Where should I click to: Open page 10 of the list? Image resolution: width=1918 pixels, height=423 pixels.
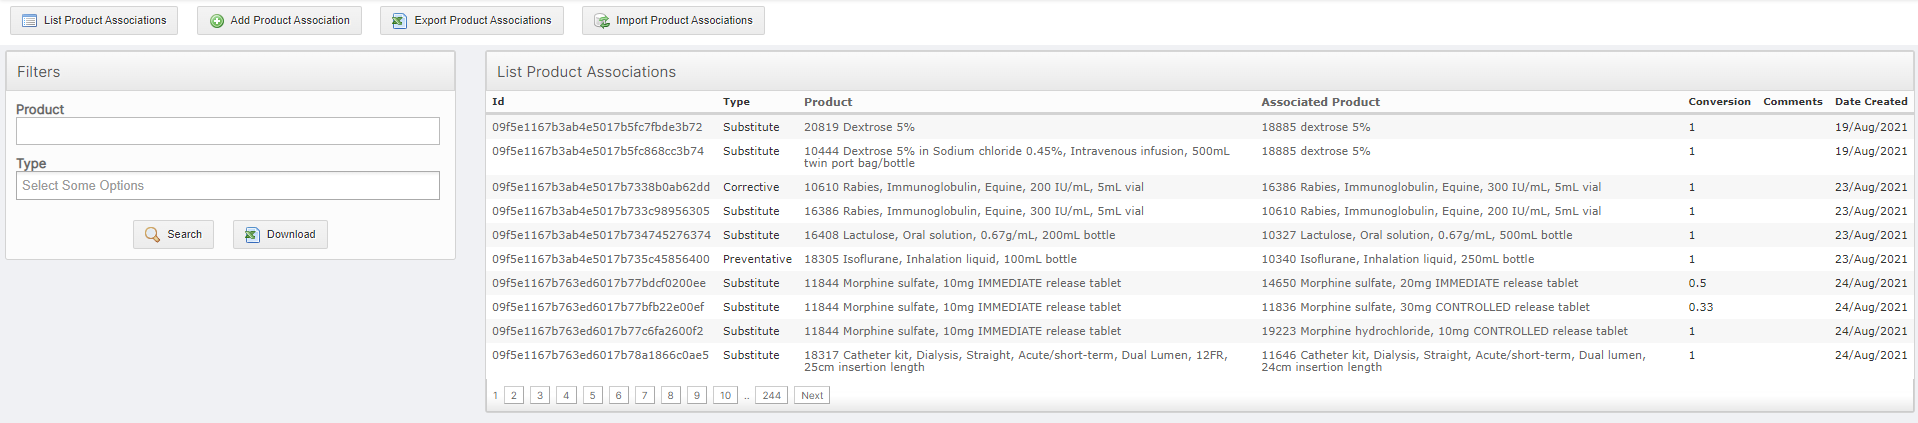[x=725, y=396]
